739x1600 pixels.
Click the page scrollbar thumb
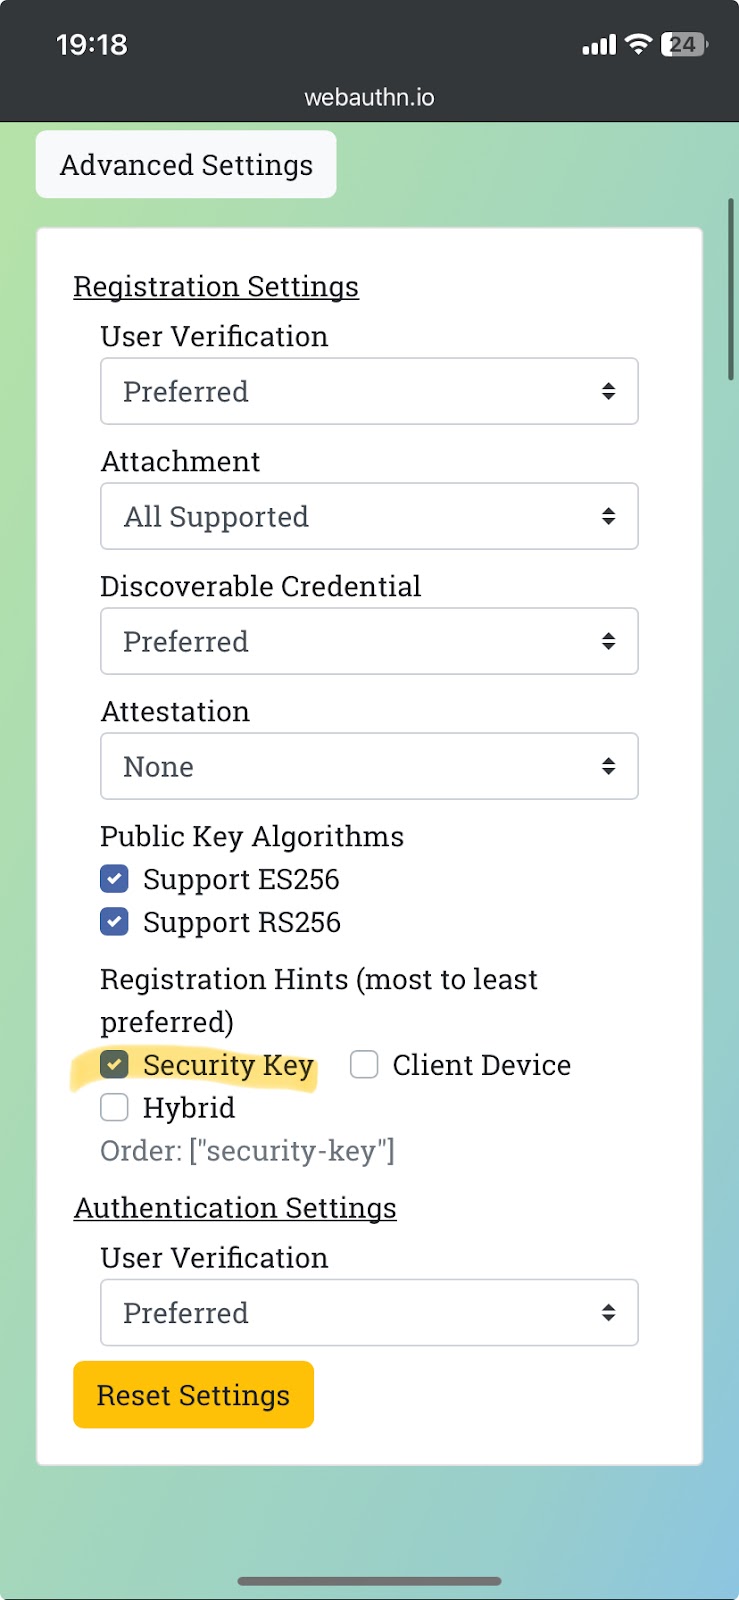(x=731, y=290)
